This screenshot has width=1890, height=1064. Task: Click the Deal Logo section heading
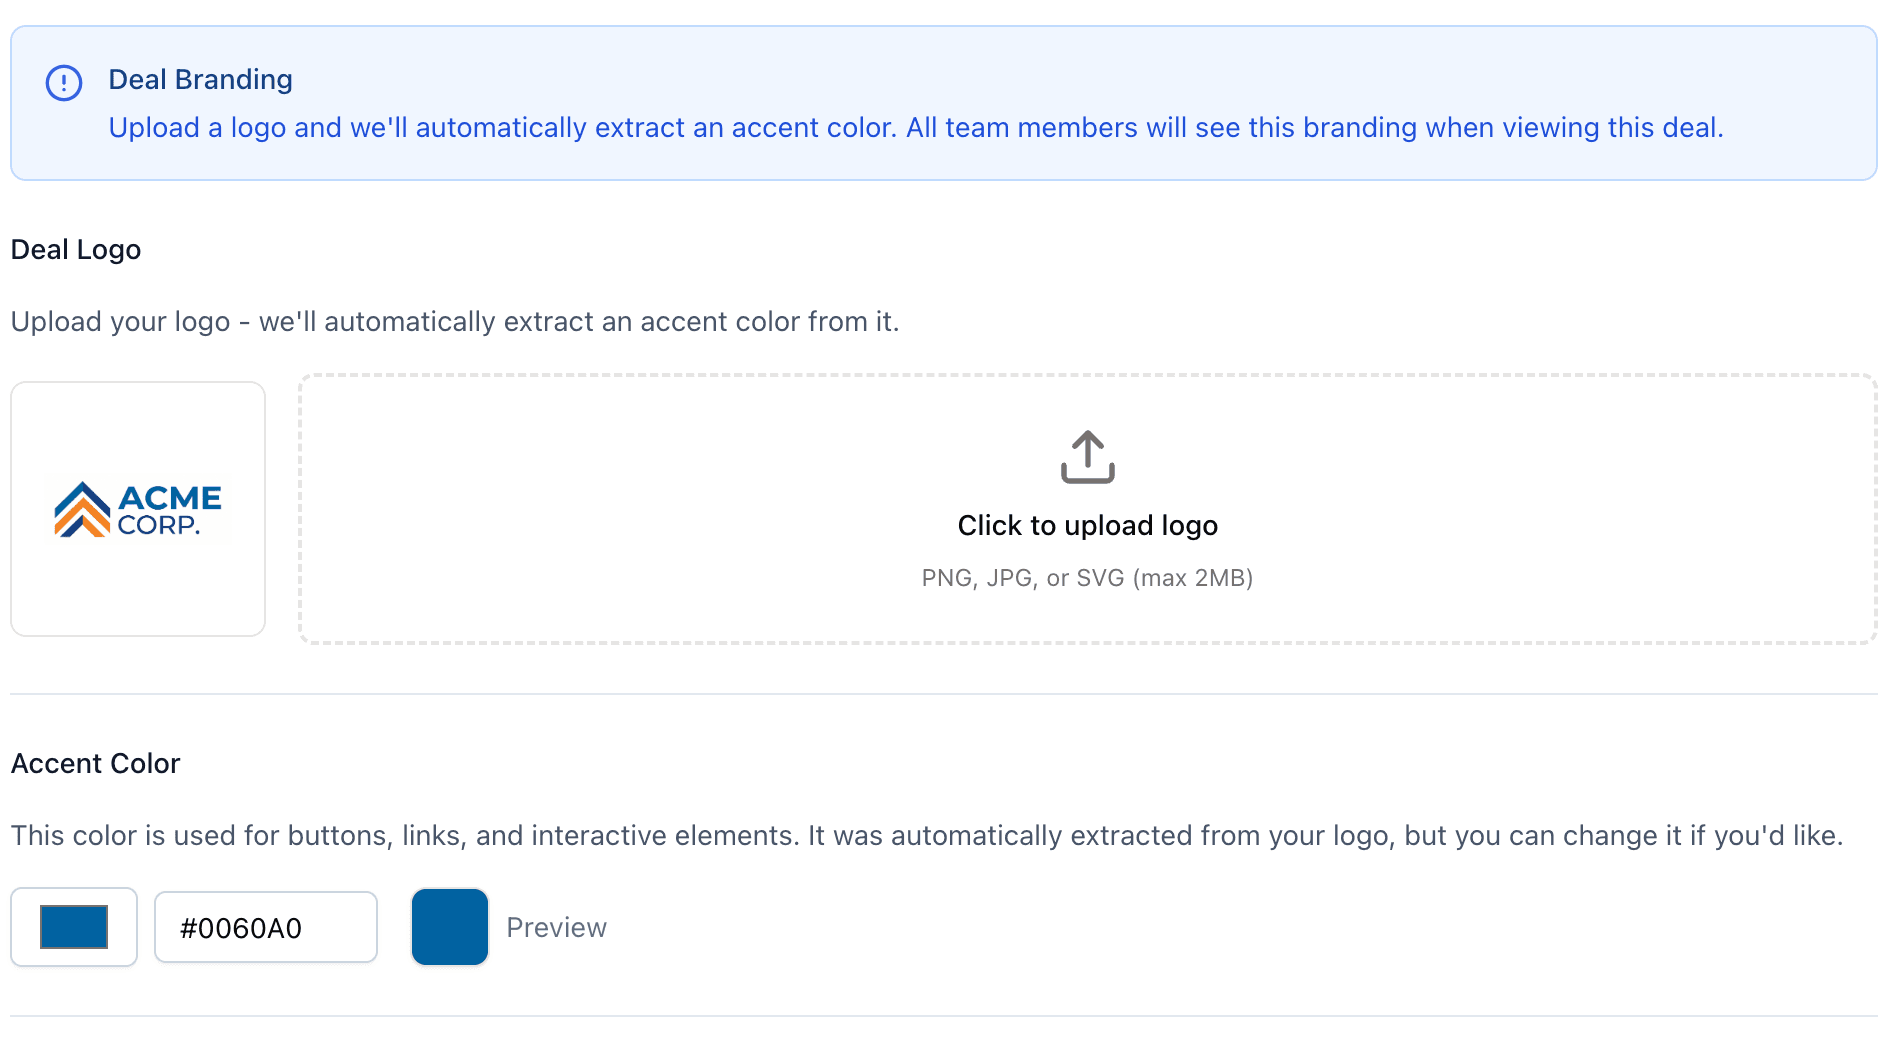point(75,249)
